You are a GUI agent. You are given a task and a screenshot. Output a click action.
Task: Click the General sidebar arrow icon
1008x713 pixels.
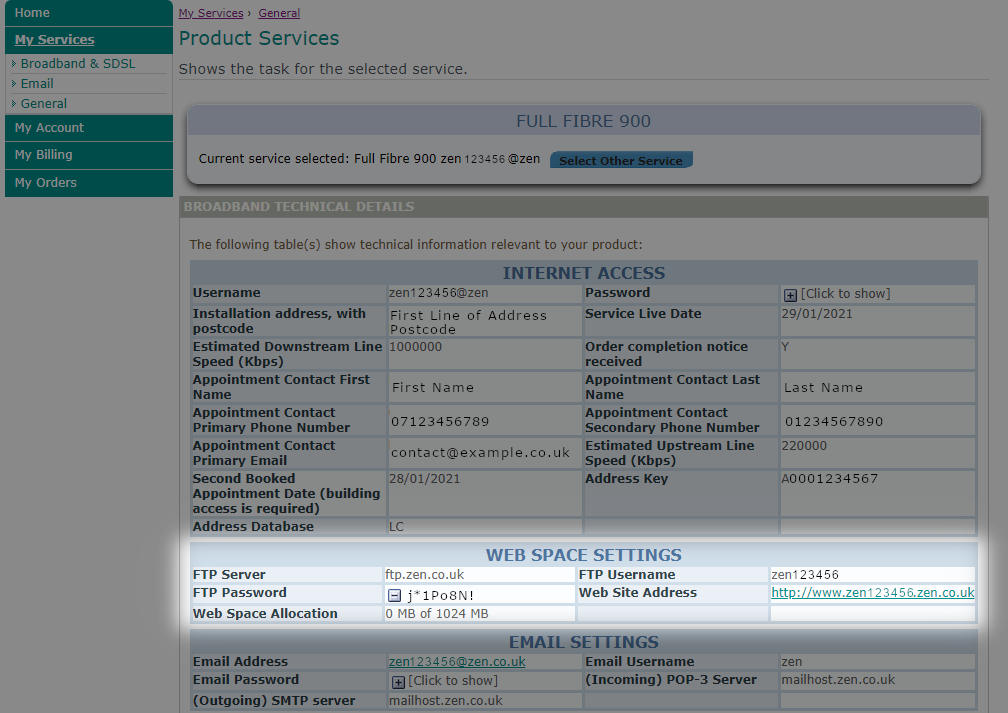(14, 104)
